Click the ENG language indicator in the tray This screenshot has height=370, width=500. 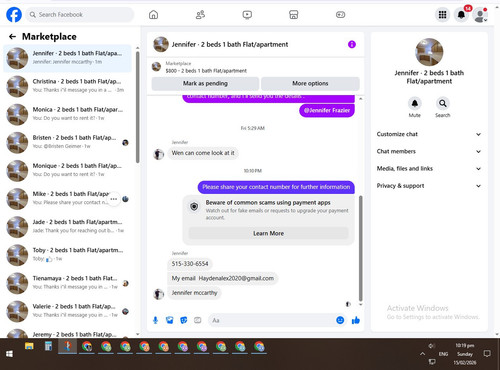pyautogui.click(x=443, y=354)
